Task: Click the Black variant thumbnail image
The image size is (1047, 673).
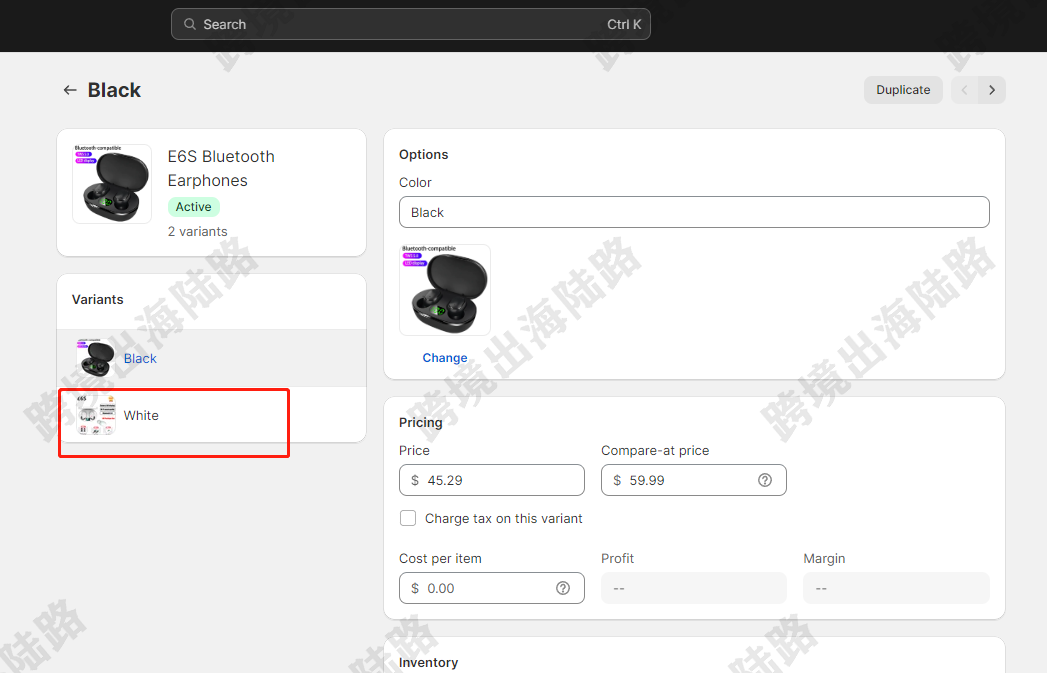Action: click(96, 358)
